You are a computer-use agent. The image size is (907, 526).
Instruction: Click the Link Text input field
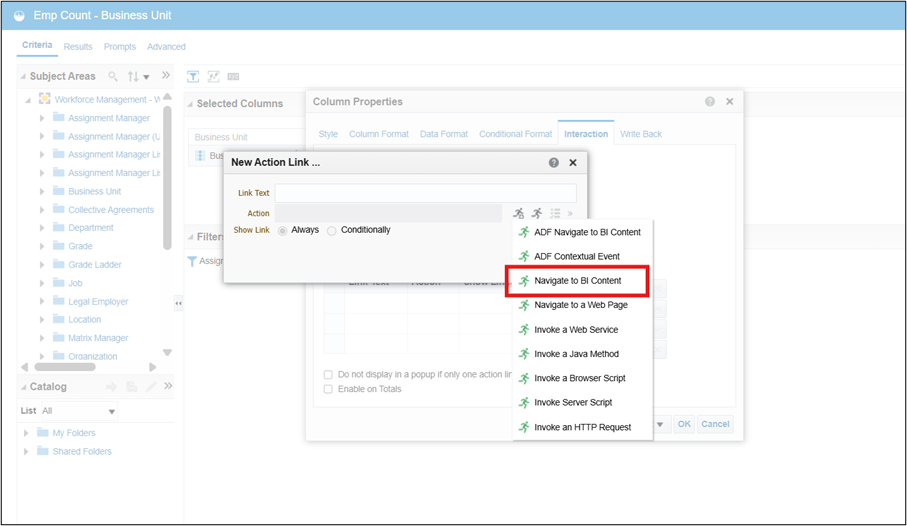[x=425, y=193]
